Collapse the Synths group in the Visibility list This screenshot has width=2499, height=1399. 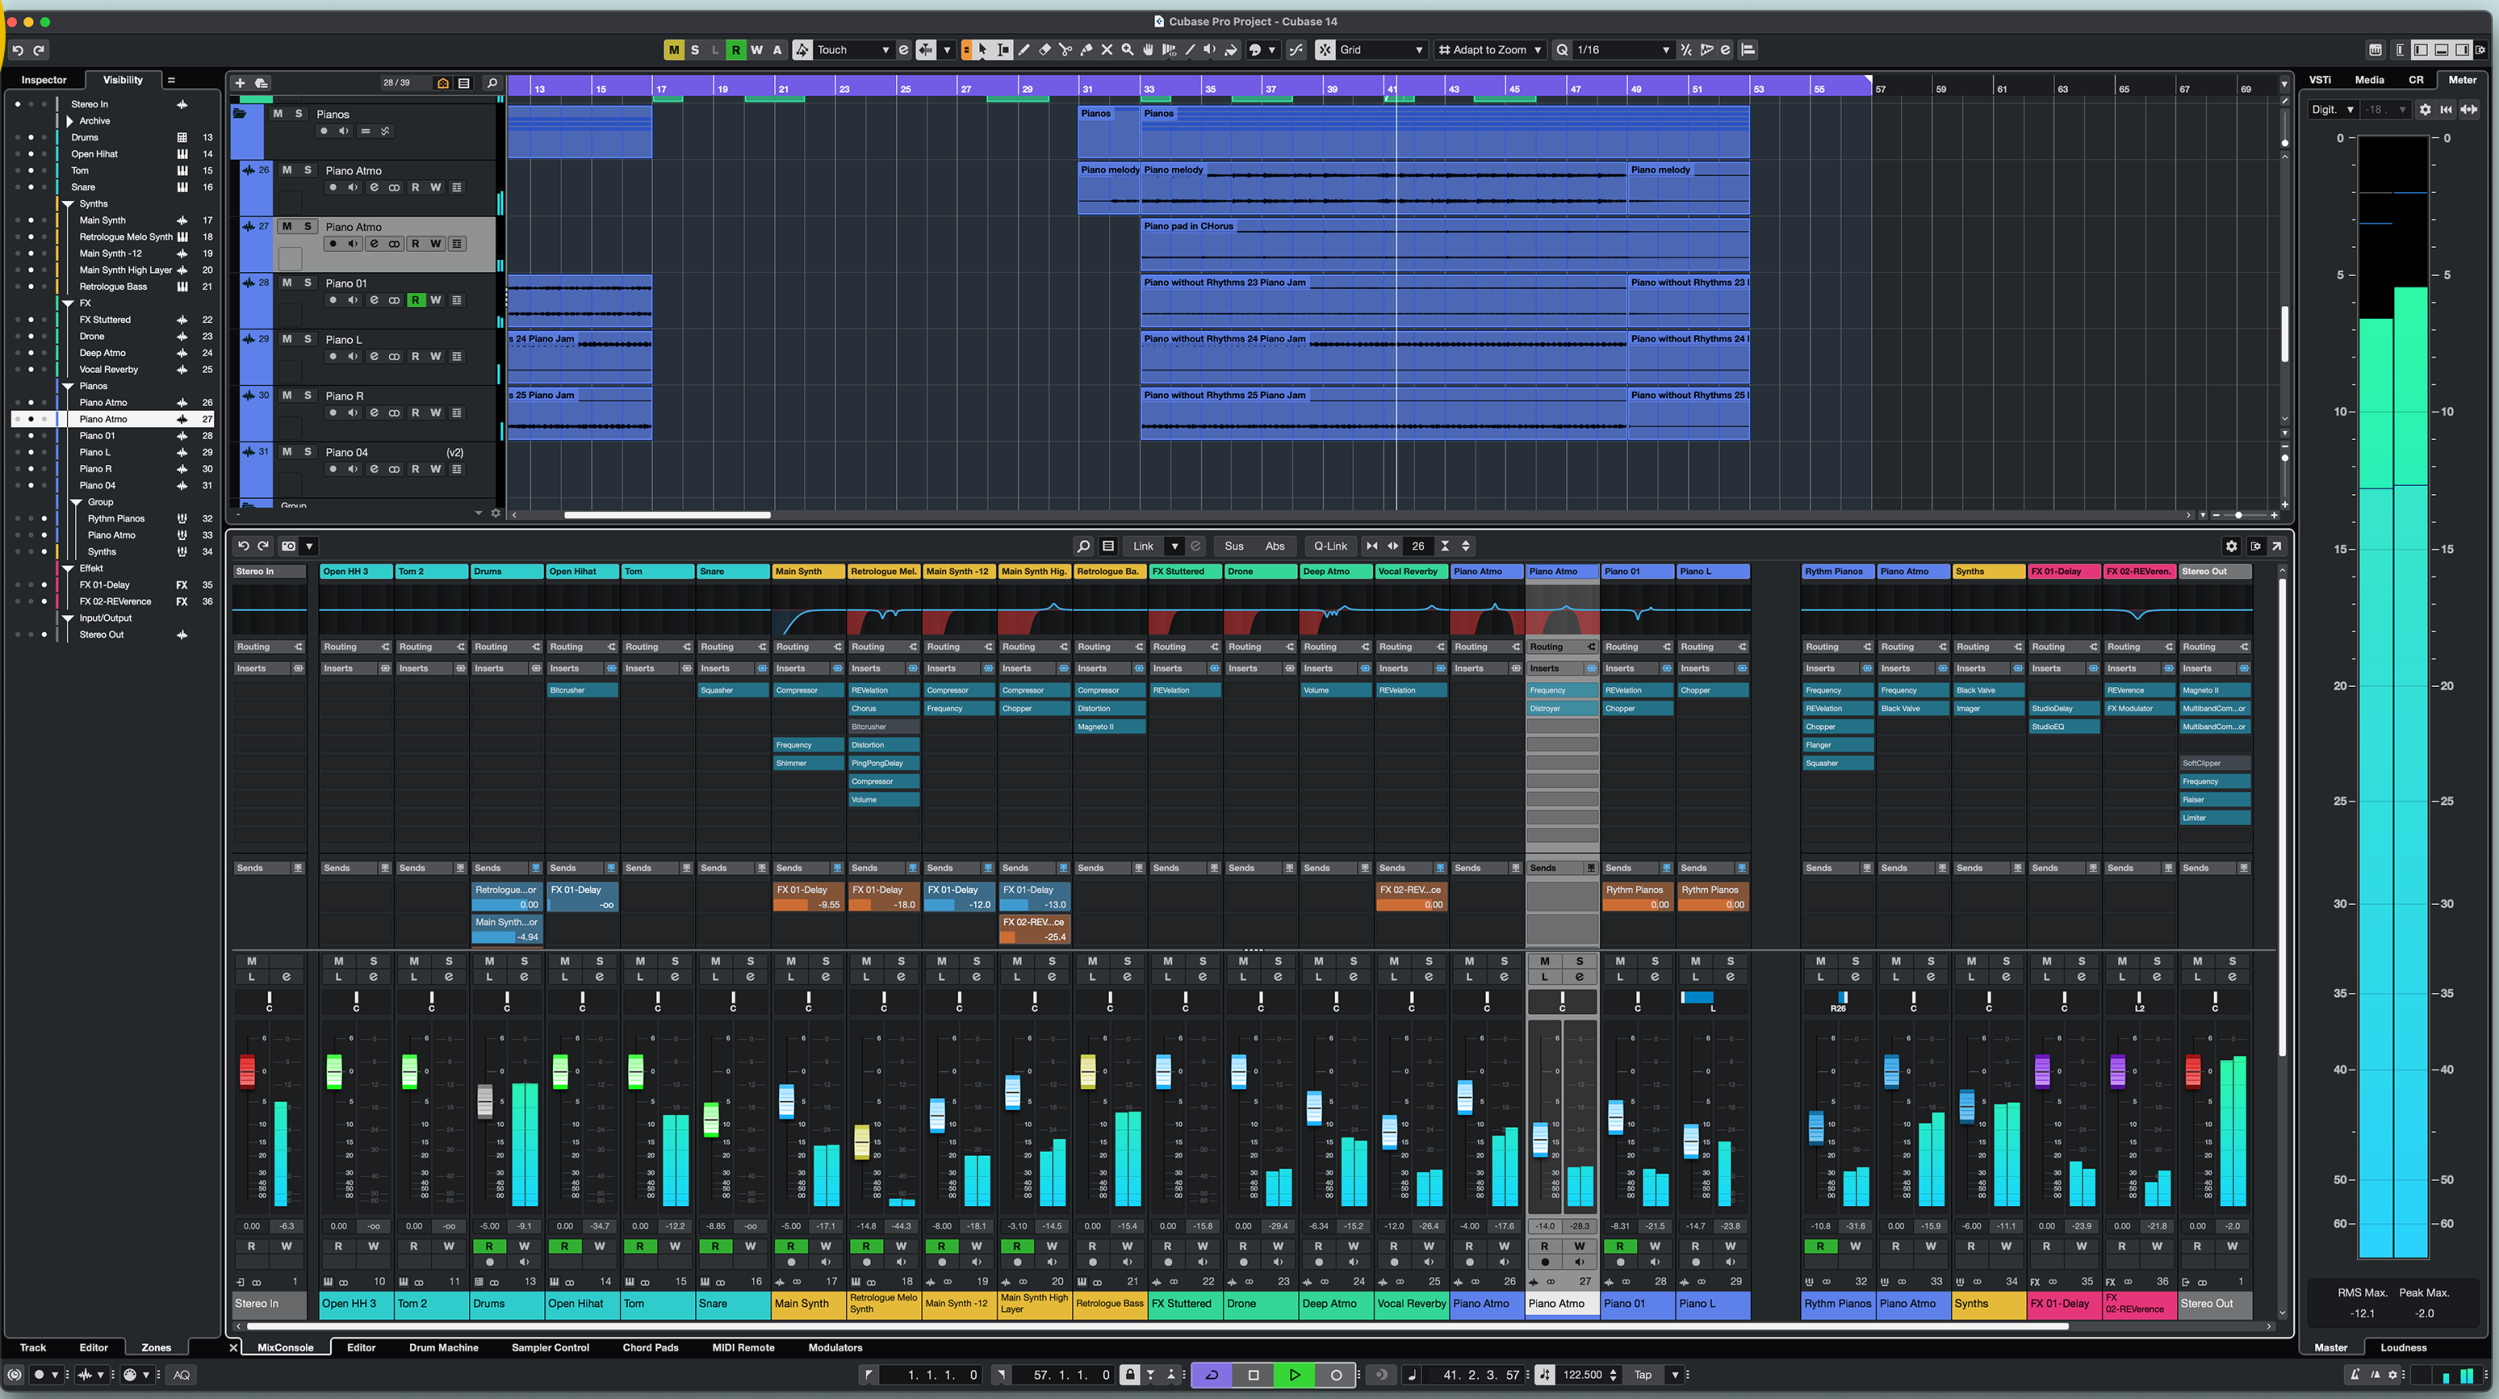(x=66, y=203)
